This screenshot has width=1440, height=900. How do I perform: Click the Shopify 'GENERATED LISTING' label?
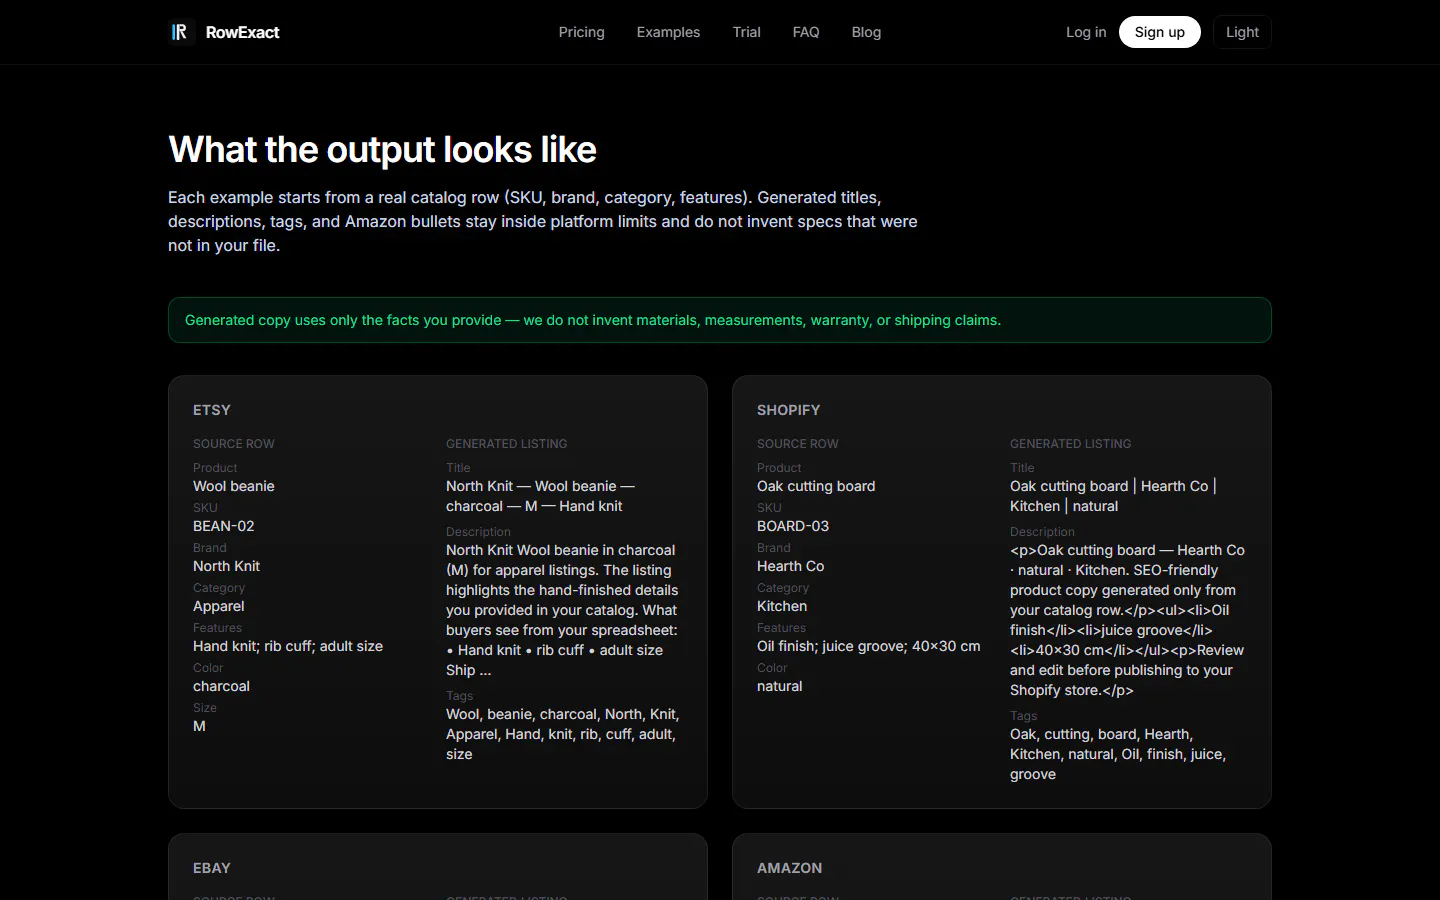1071,444
